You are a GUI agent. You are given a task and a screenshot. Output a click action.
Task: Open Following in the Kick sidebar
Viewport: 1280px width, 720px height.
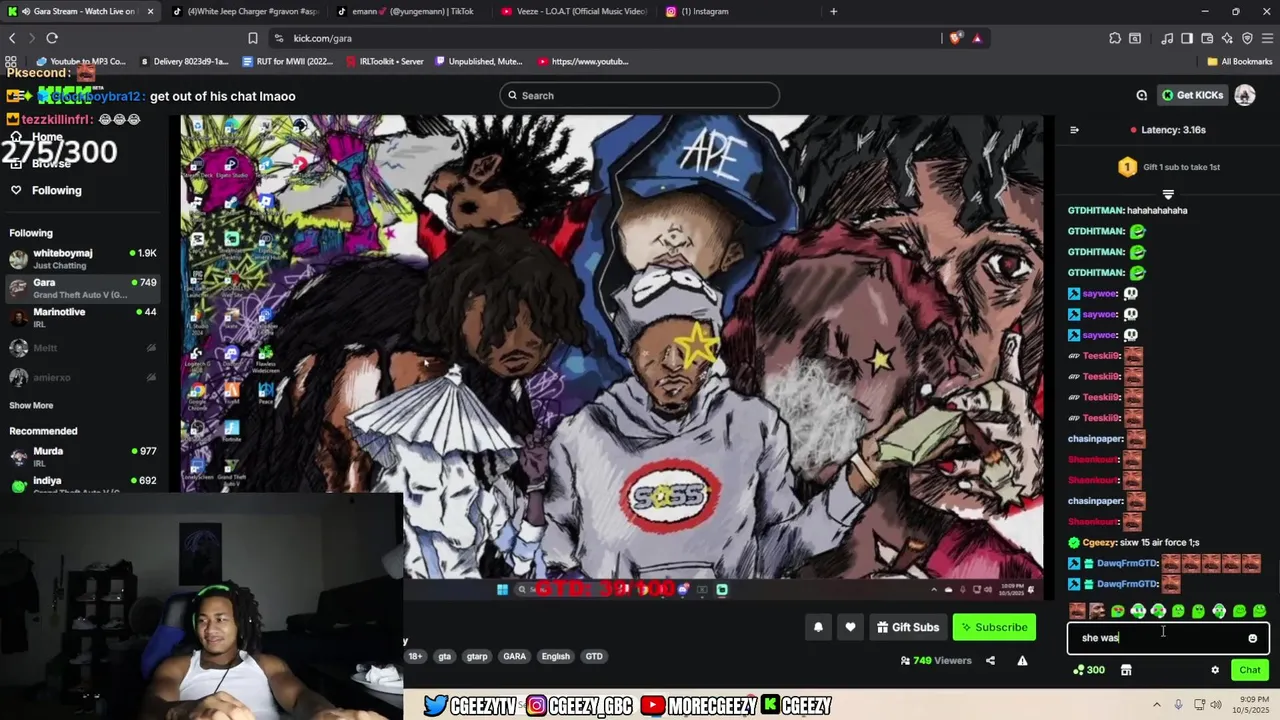pos(46,190)
